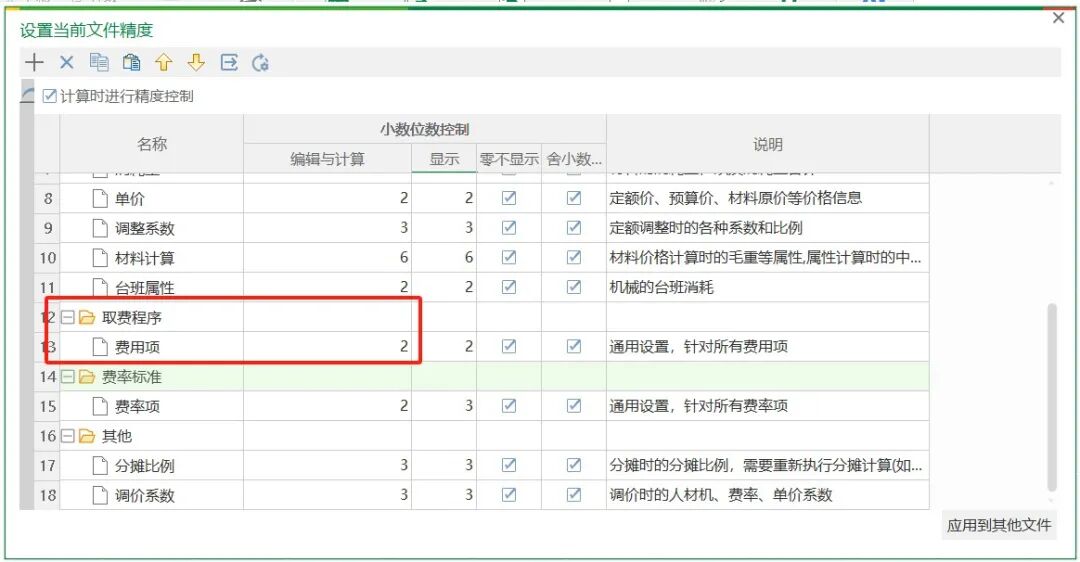Close the 设置当前文件精度 dialog
1080x562 pixels.
coord(1059,18)
